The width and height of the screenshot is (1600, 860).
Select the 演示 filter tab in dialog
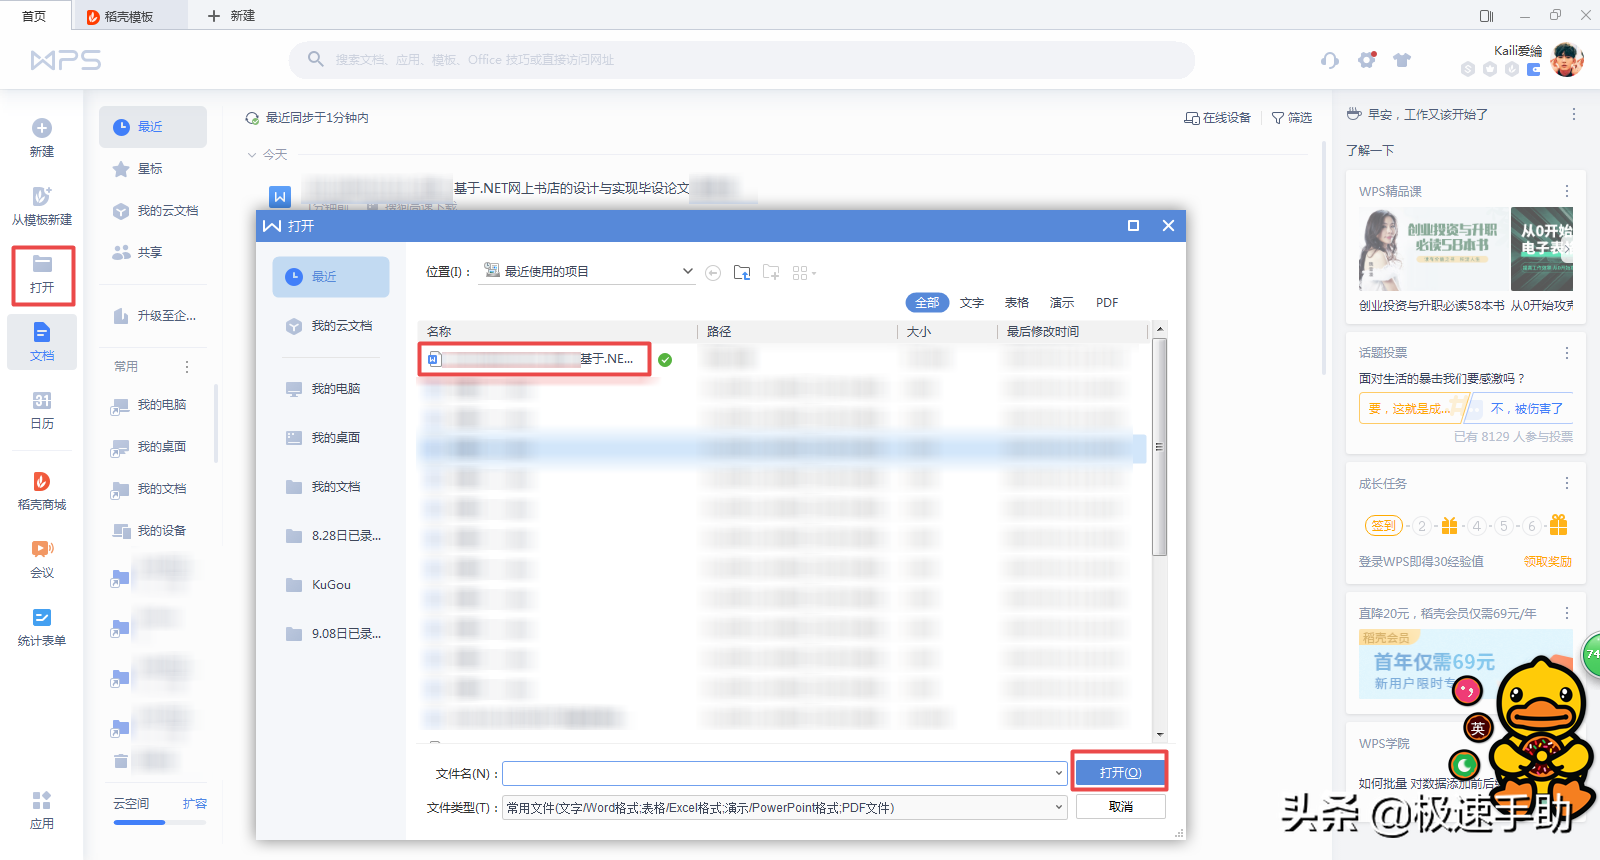coord(1062,303)
